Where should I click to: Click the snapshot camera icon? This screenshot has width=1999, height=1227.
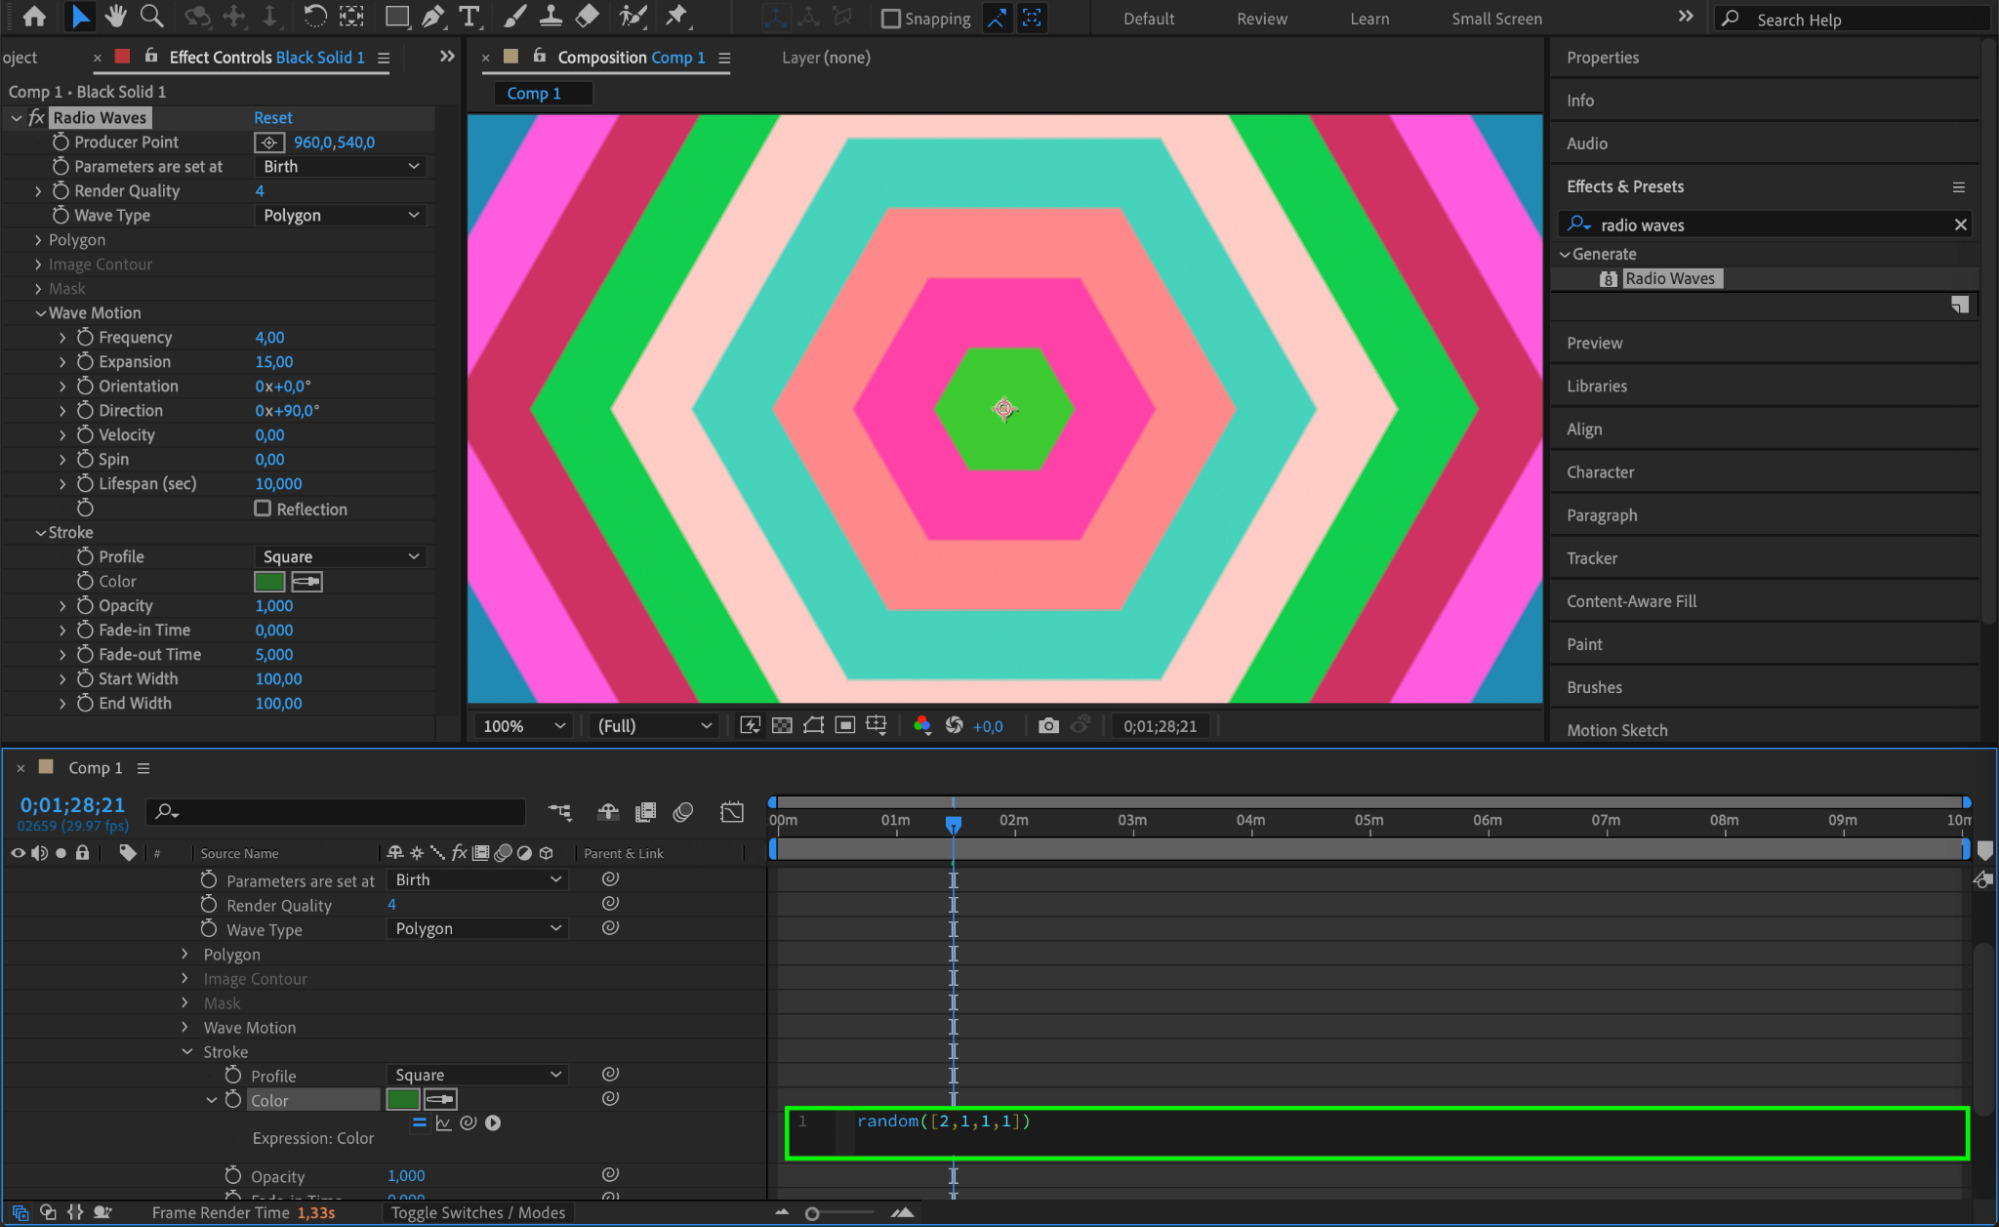[x=1048, y=726]
